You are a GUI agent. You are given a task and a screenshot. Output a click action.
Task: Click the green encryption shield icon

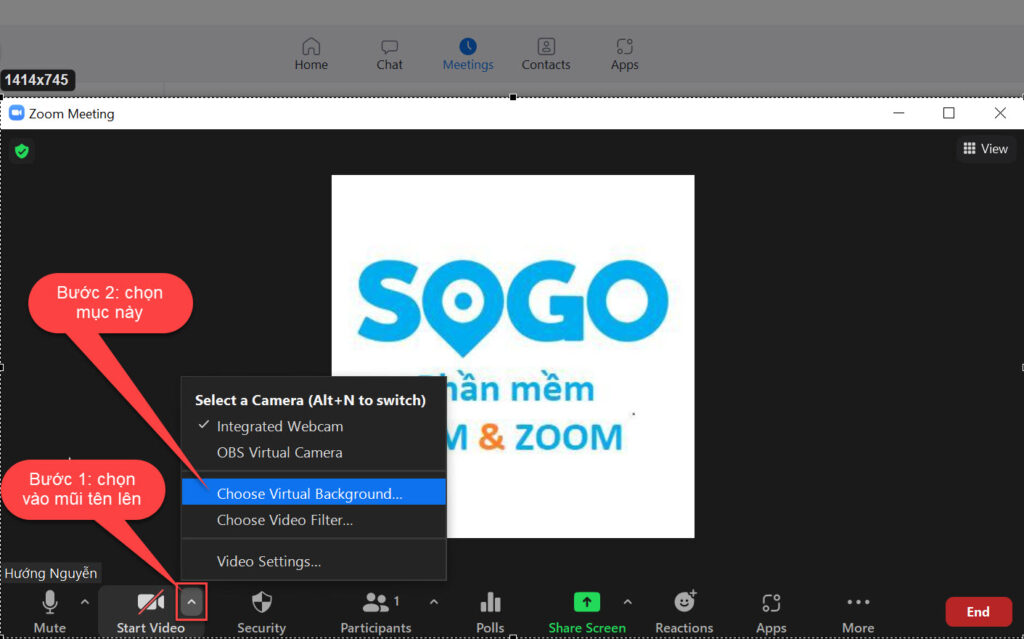tap(21, 151)
